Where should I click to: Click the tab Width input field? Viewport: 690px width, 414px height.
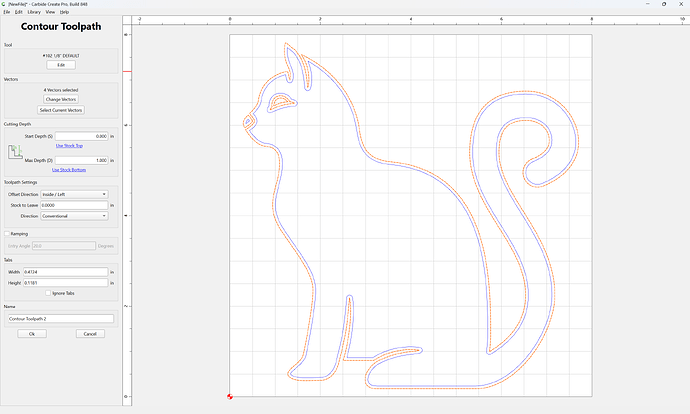click(65, 272)
